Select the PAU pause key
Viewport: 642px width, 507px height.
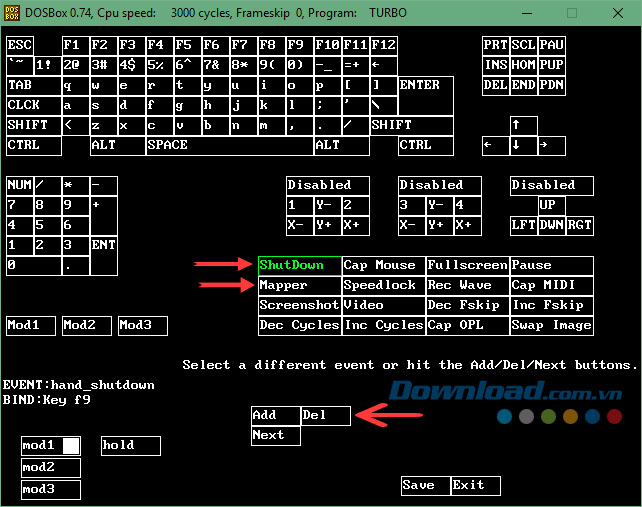(552, 45)
